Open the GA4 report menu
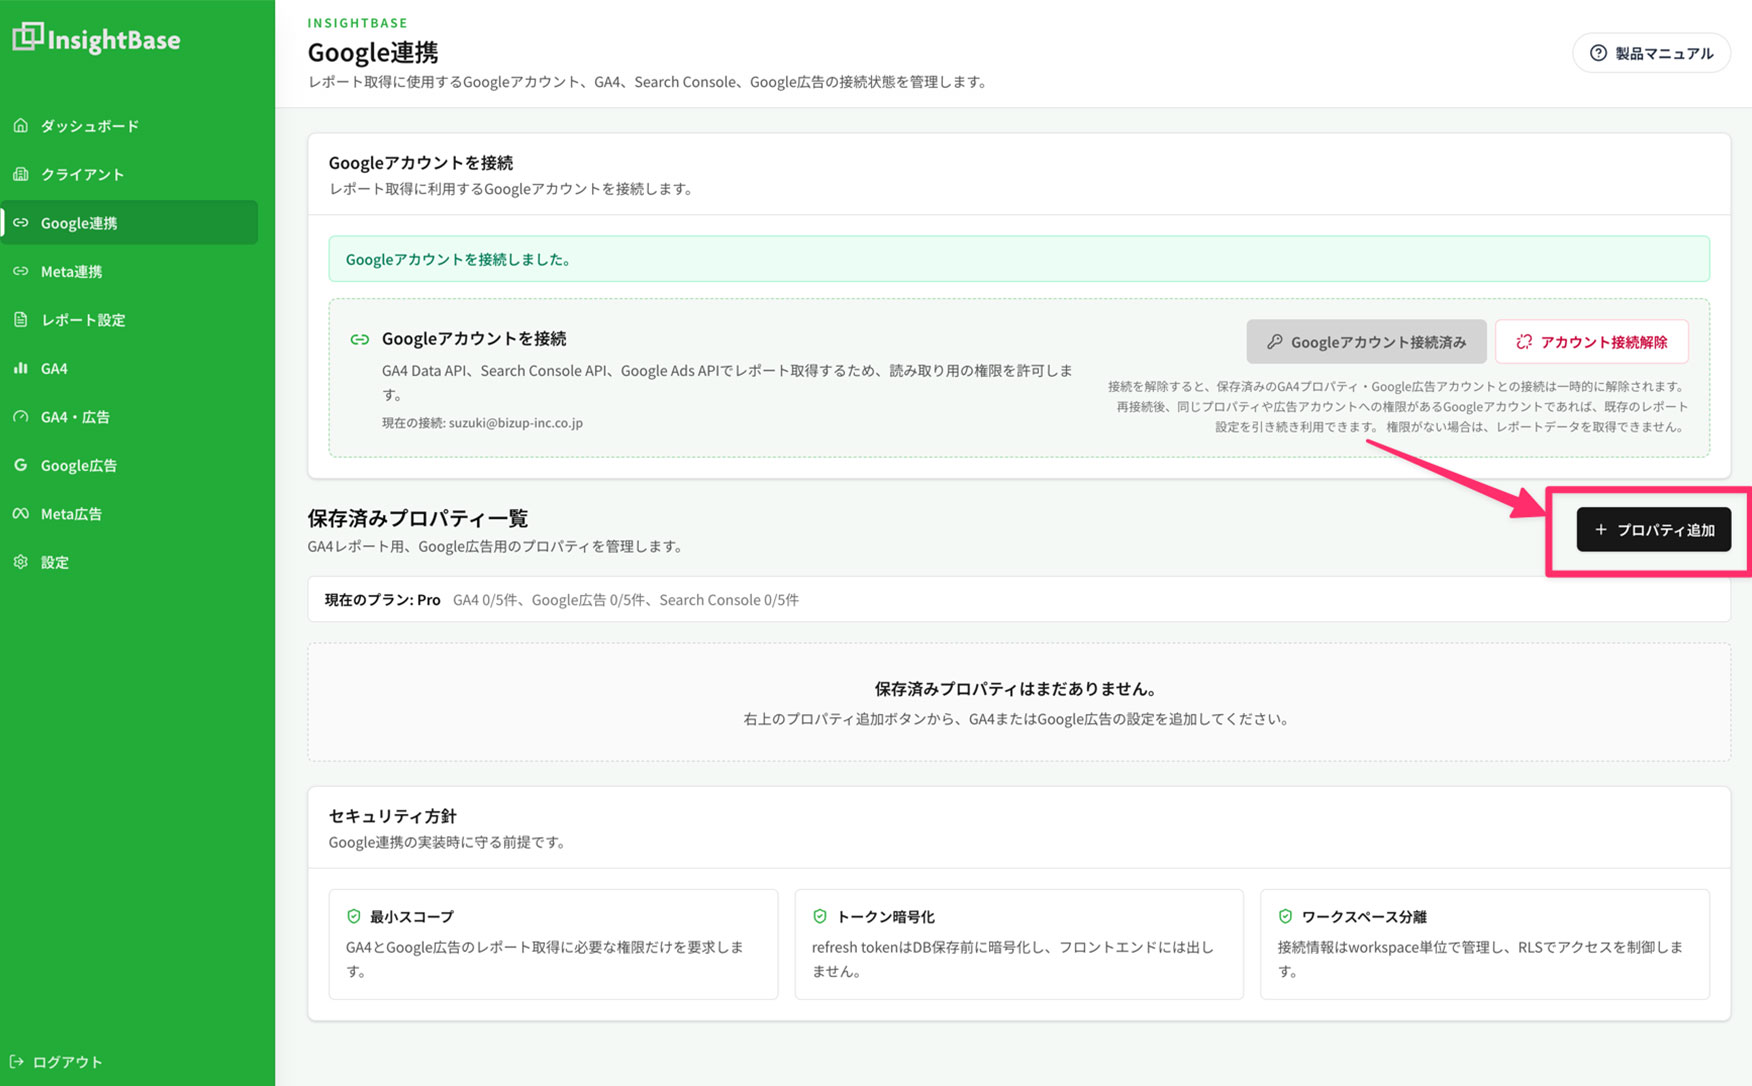This screenshot has width=1752, height=1086. point(130,368)
